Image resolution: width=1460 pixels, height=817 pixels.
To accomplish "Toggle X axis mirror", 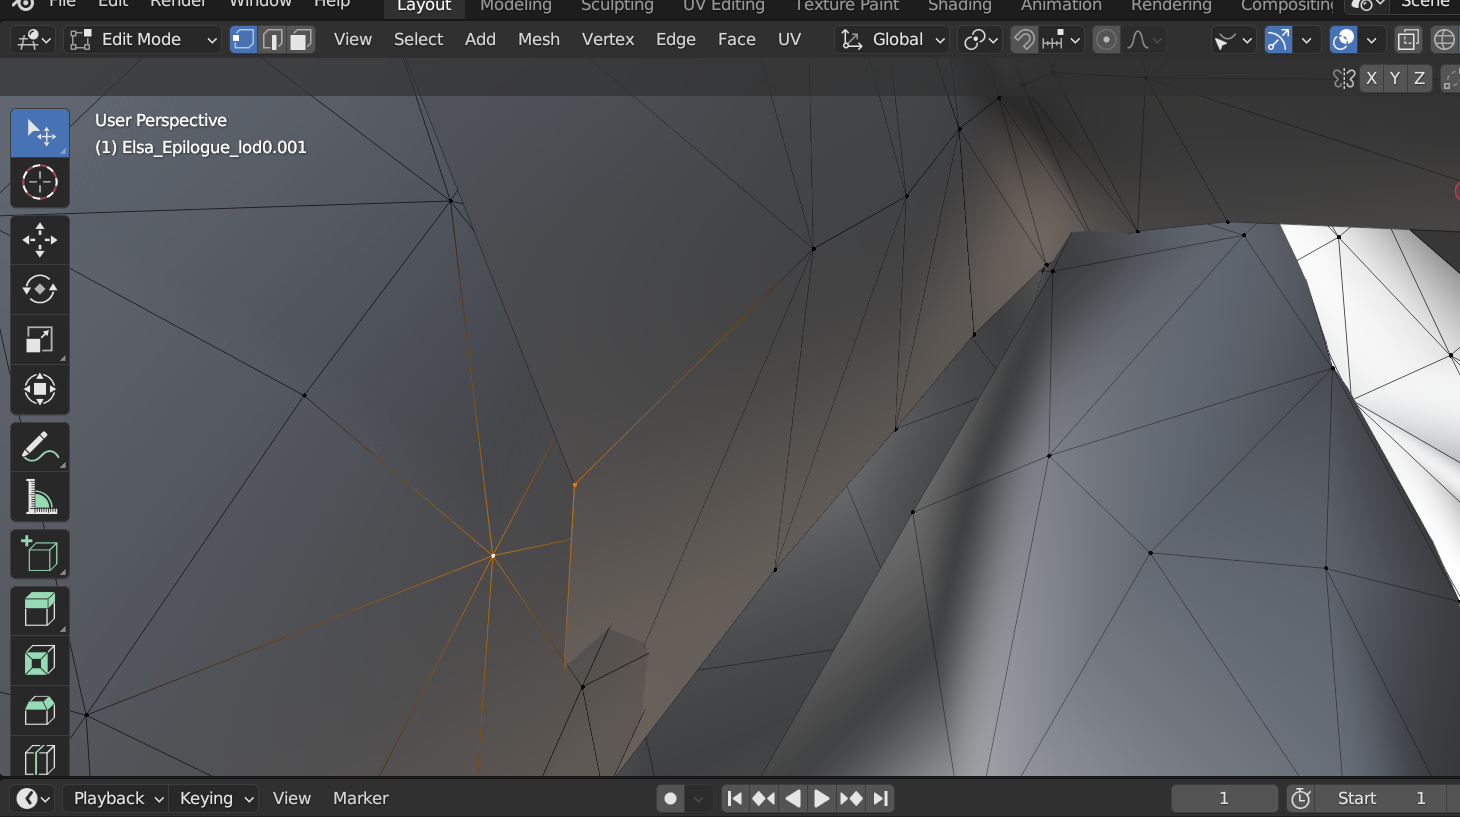I will click(x=1371, y=78).
